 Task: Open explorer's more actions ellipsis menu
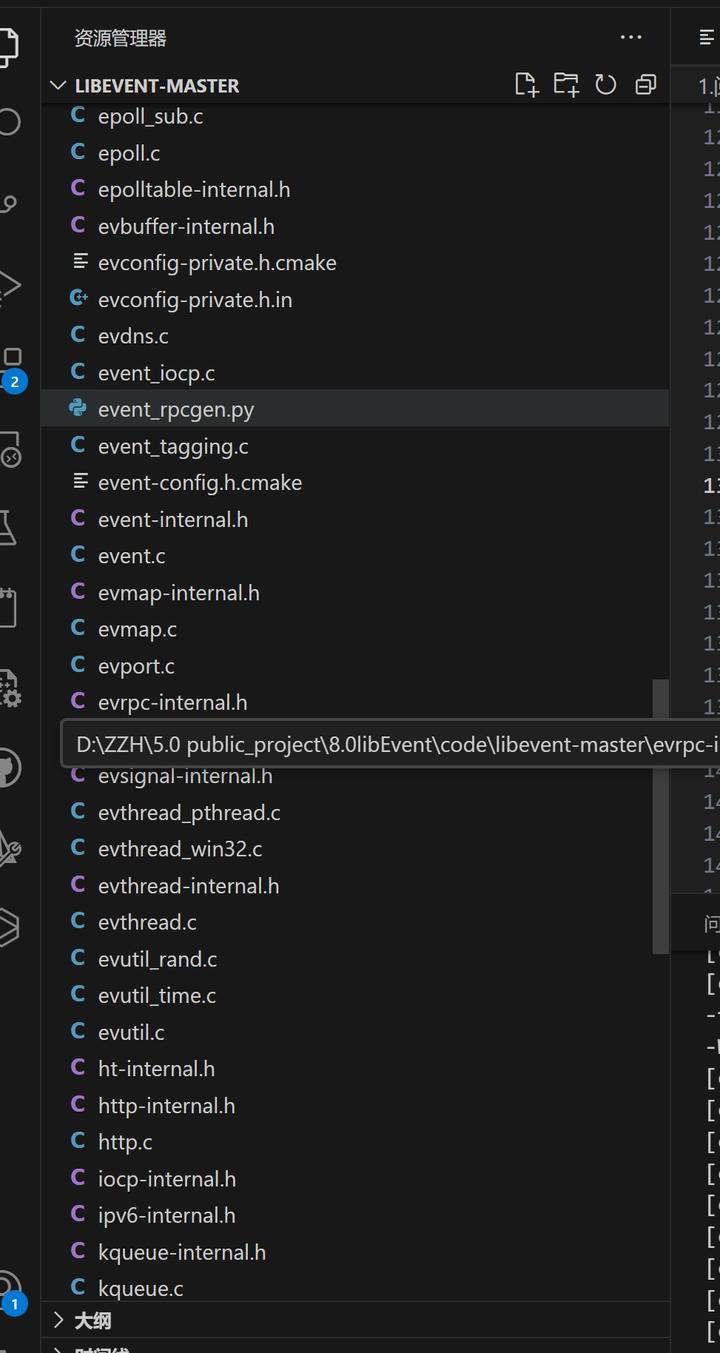click(x=631, y=38)
